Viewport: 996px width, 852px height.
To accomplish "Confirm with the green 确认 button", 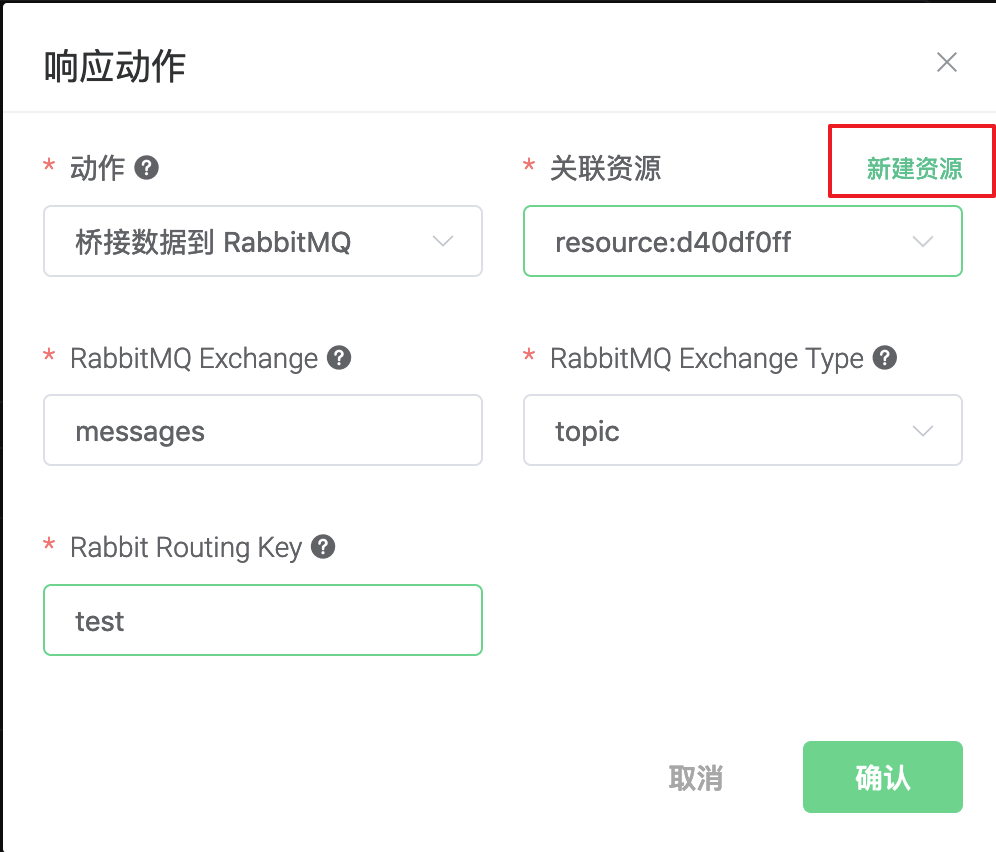I will 882,777.
